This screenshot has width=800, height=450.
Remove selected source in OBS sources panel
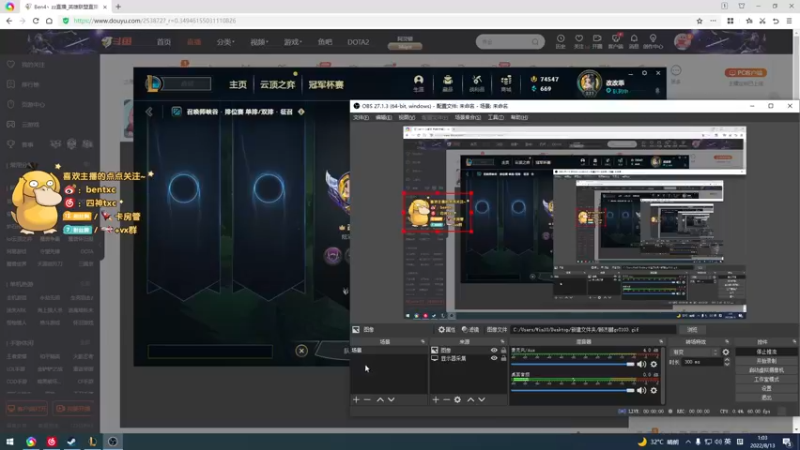(446, 399)
